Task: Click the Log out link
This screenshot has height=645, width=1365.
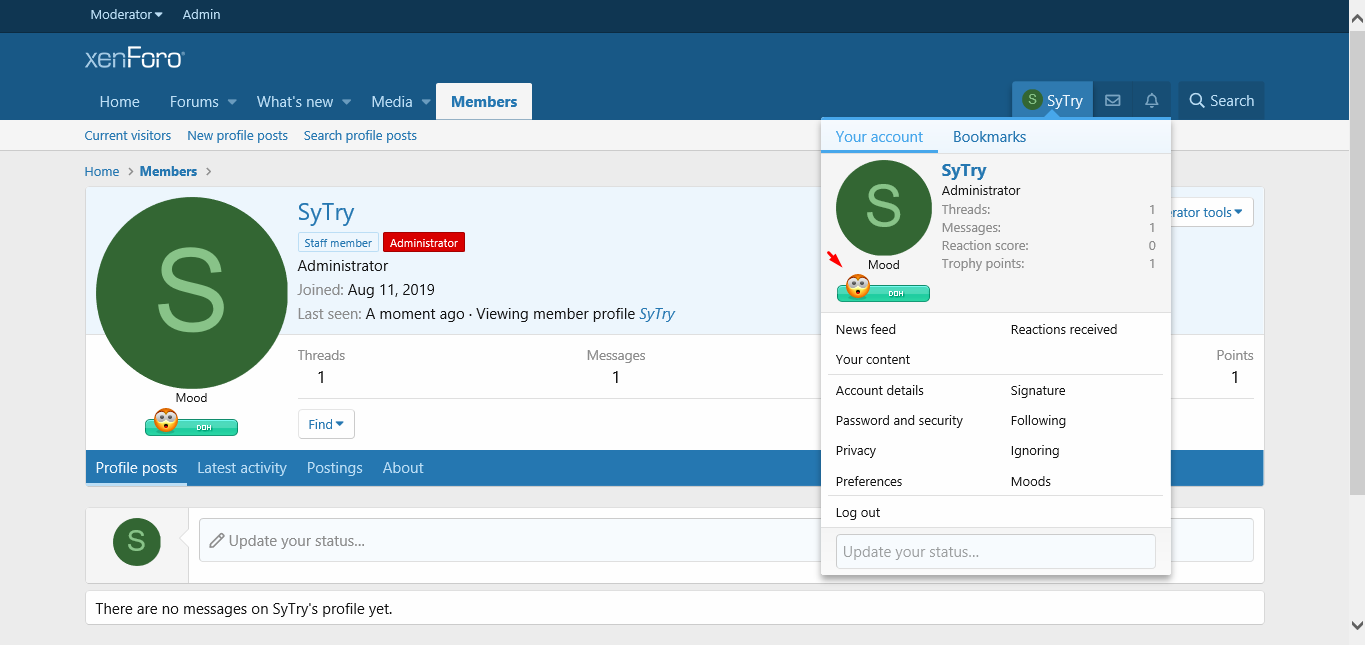Action: 858,513
